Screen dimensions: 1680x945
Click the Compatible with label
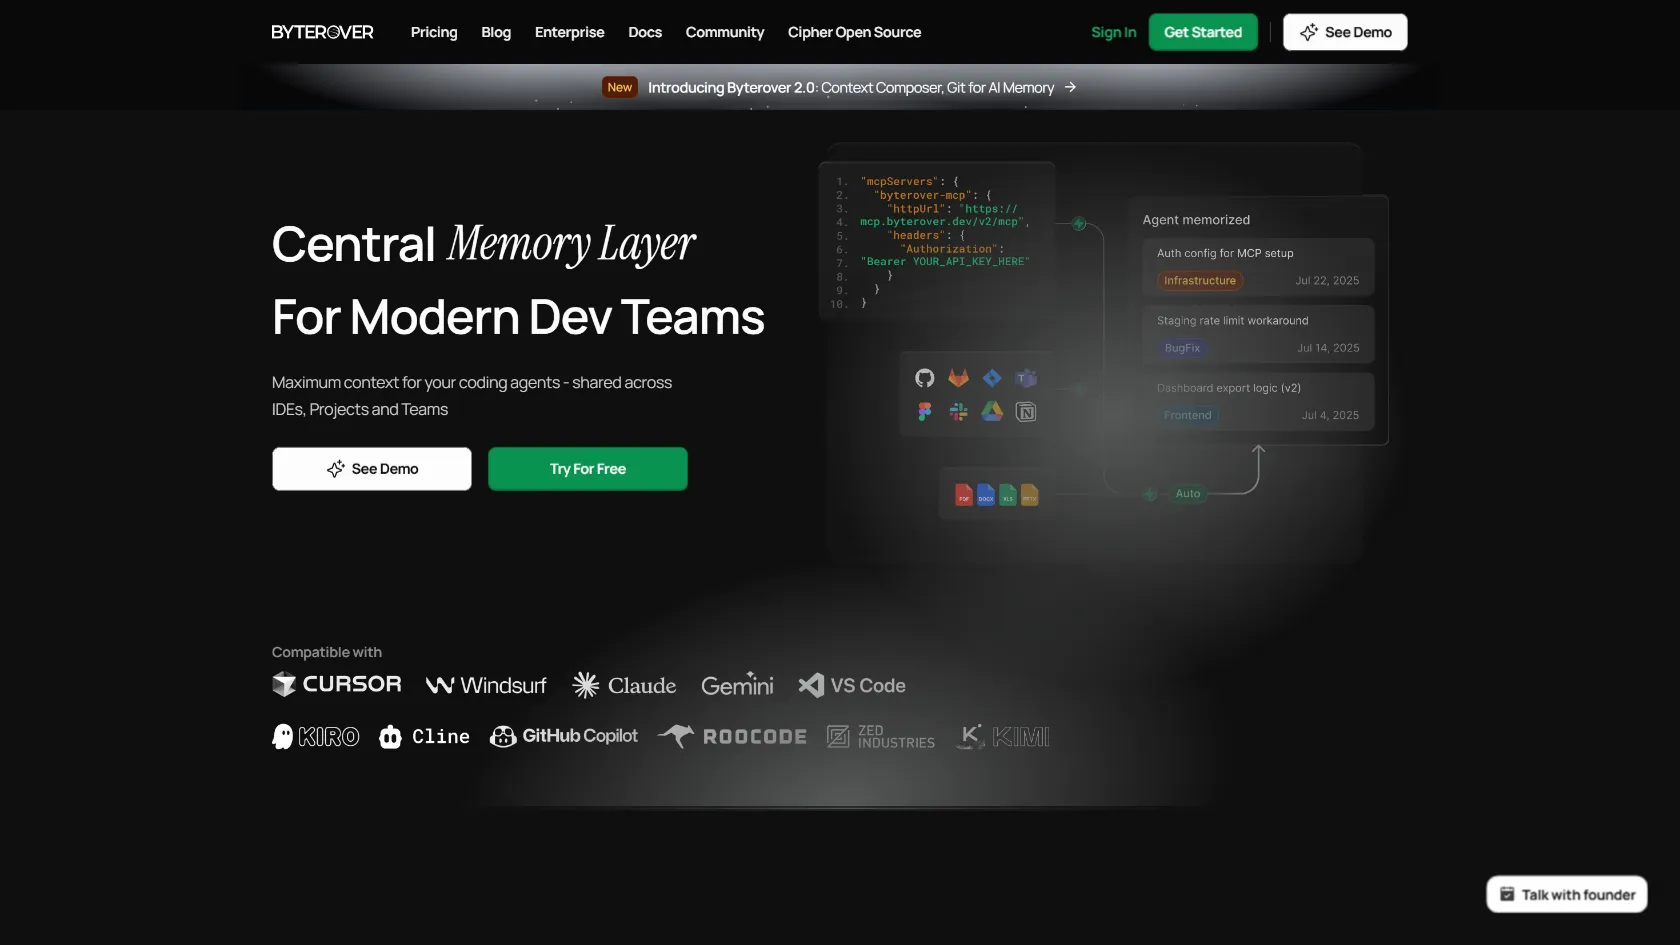[x=327, y=652]
